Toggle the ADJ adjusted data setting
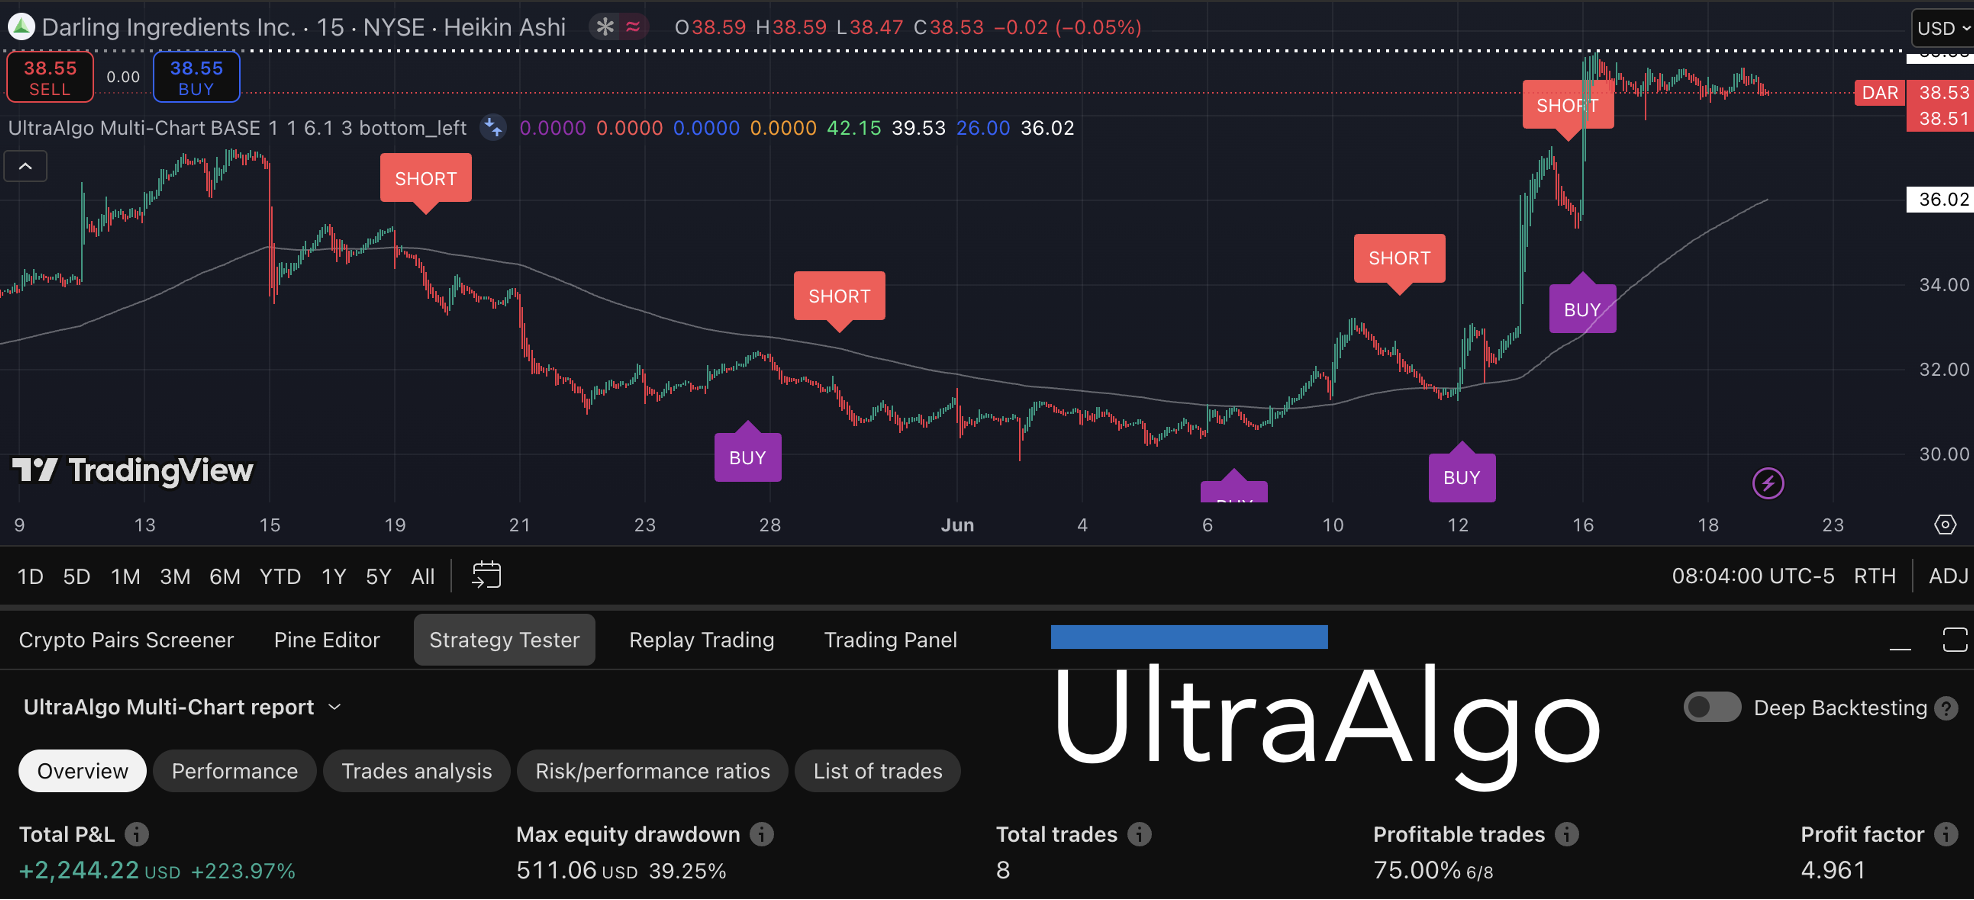 [1948, 576]
